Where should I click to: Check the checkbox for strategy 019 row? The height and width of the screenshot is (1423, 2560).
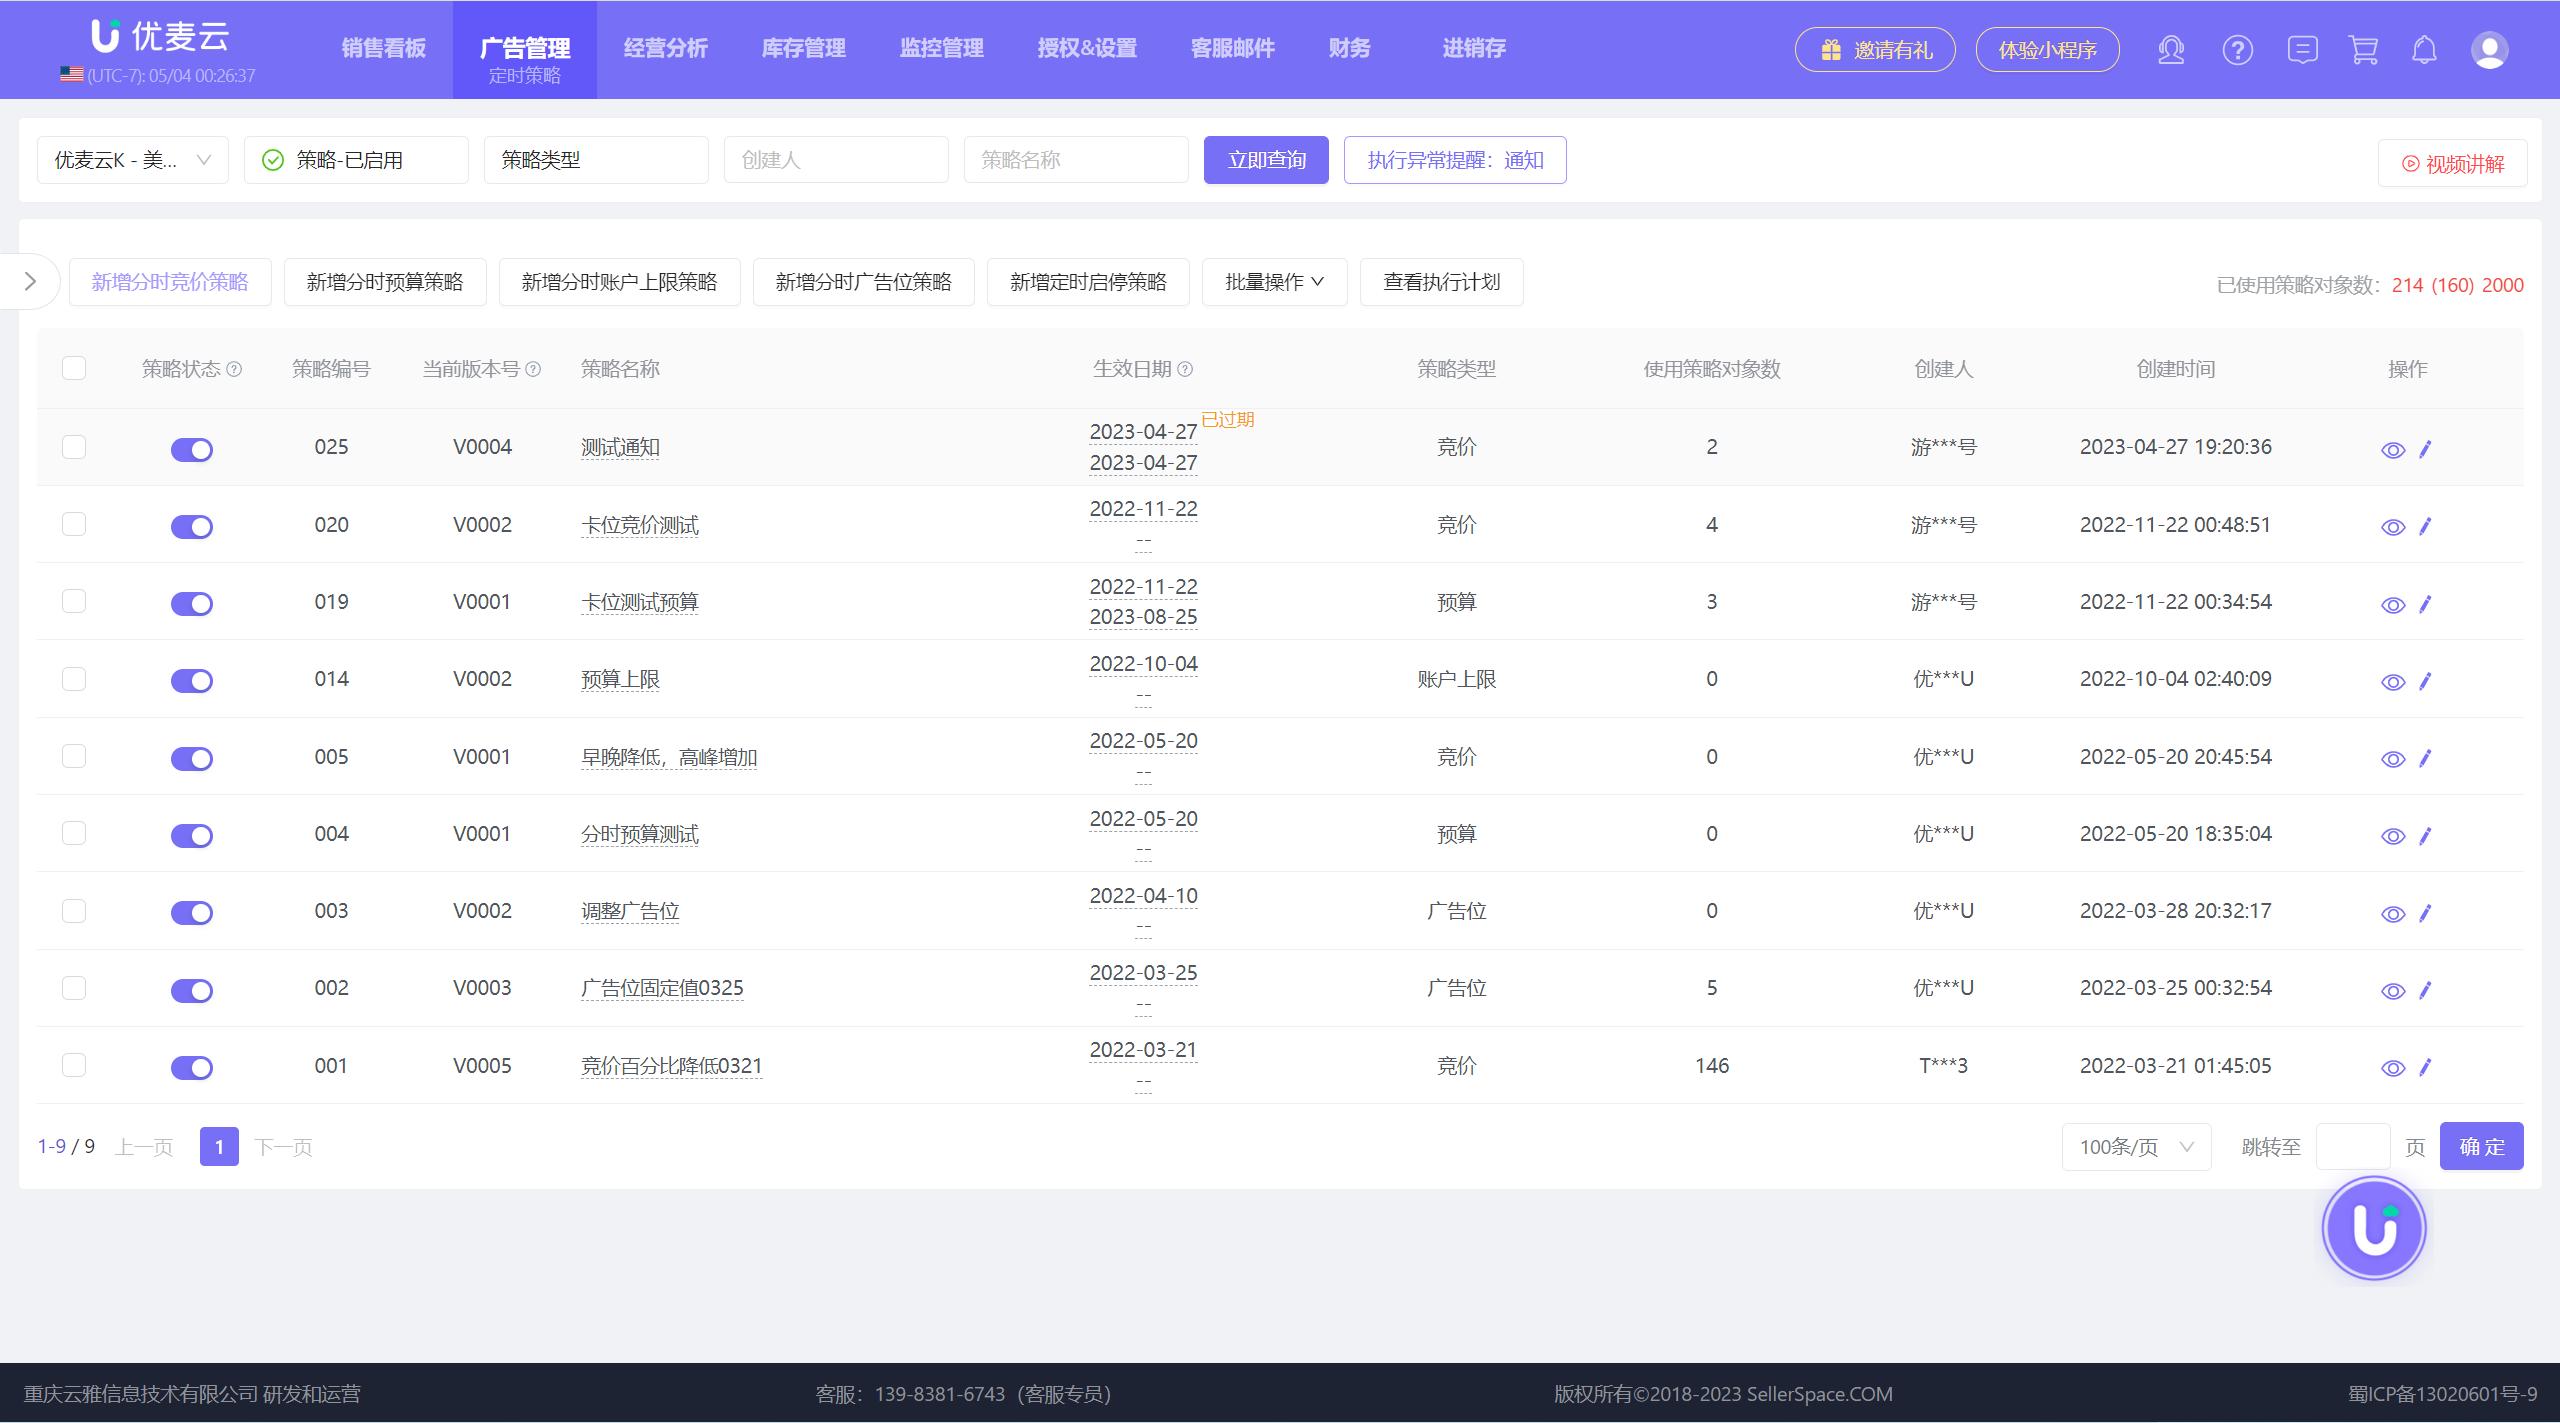[x=74, y=601]
